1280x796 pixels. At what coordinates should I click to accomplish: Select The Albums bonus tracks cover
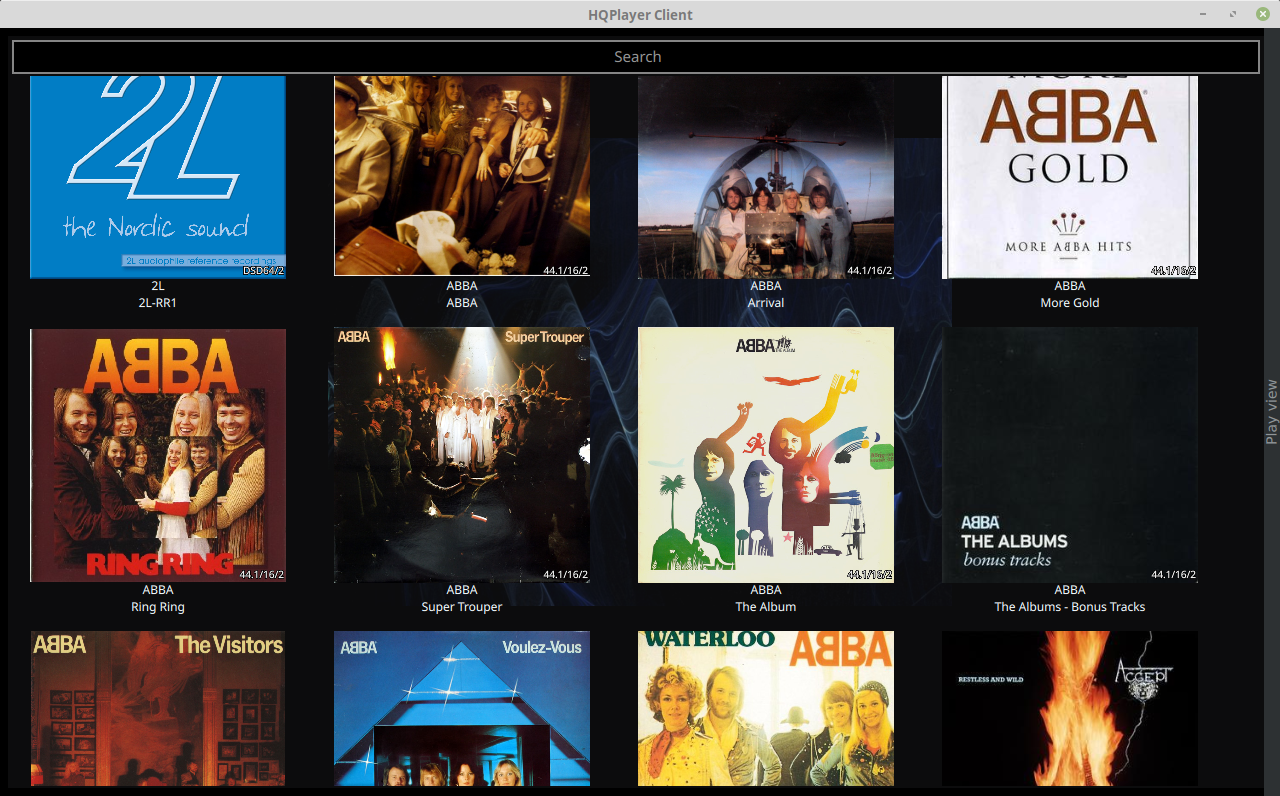pos(1070,455)
